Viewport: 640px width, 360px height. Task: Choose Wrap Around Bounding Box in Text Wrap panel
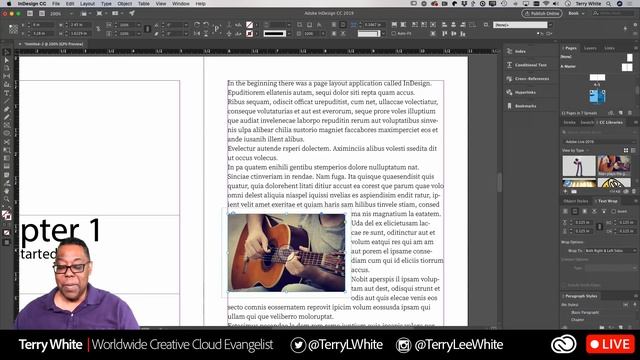click(x=575, y=211)
